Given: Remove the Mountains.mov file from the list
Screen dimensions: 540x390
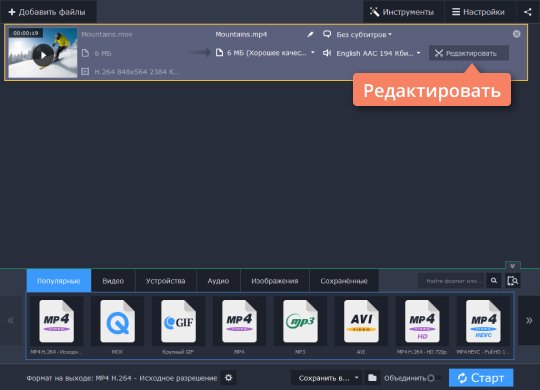Looking at the screenshot, I should tap(516, 34).
